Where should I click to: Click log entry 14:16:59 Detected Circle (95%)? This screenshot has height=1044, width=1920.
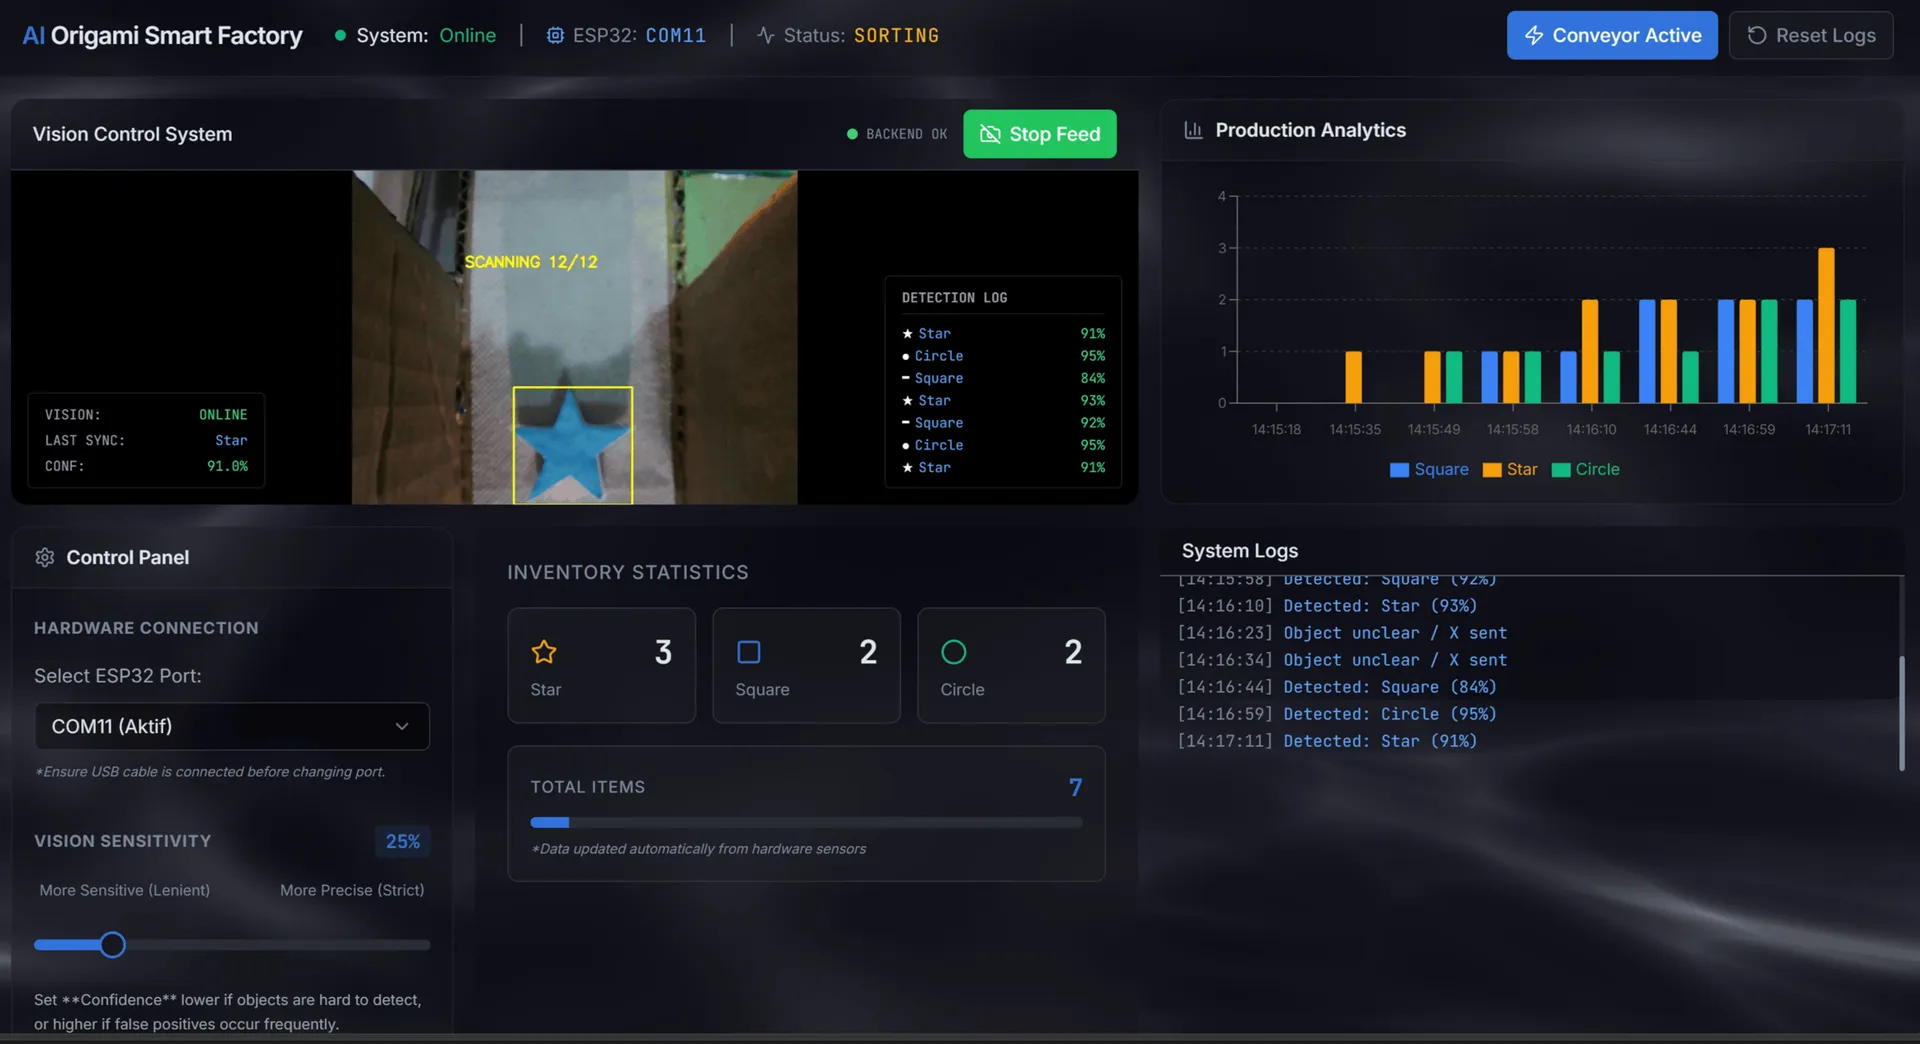point(1337,714)
